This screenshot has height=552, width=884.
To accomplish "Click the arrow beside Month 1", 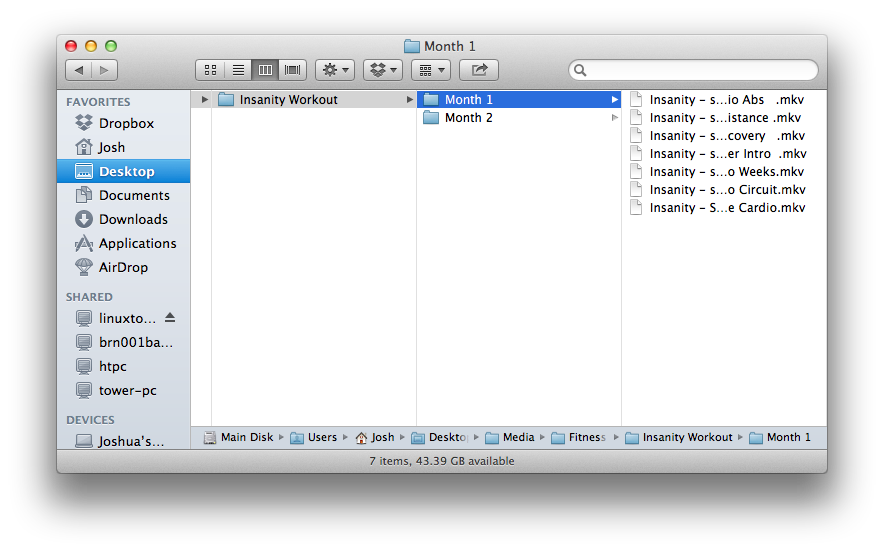I will 615,100.
